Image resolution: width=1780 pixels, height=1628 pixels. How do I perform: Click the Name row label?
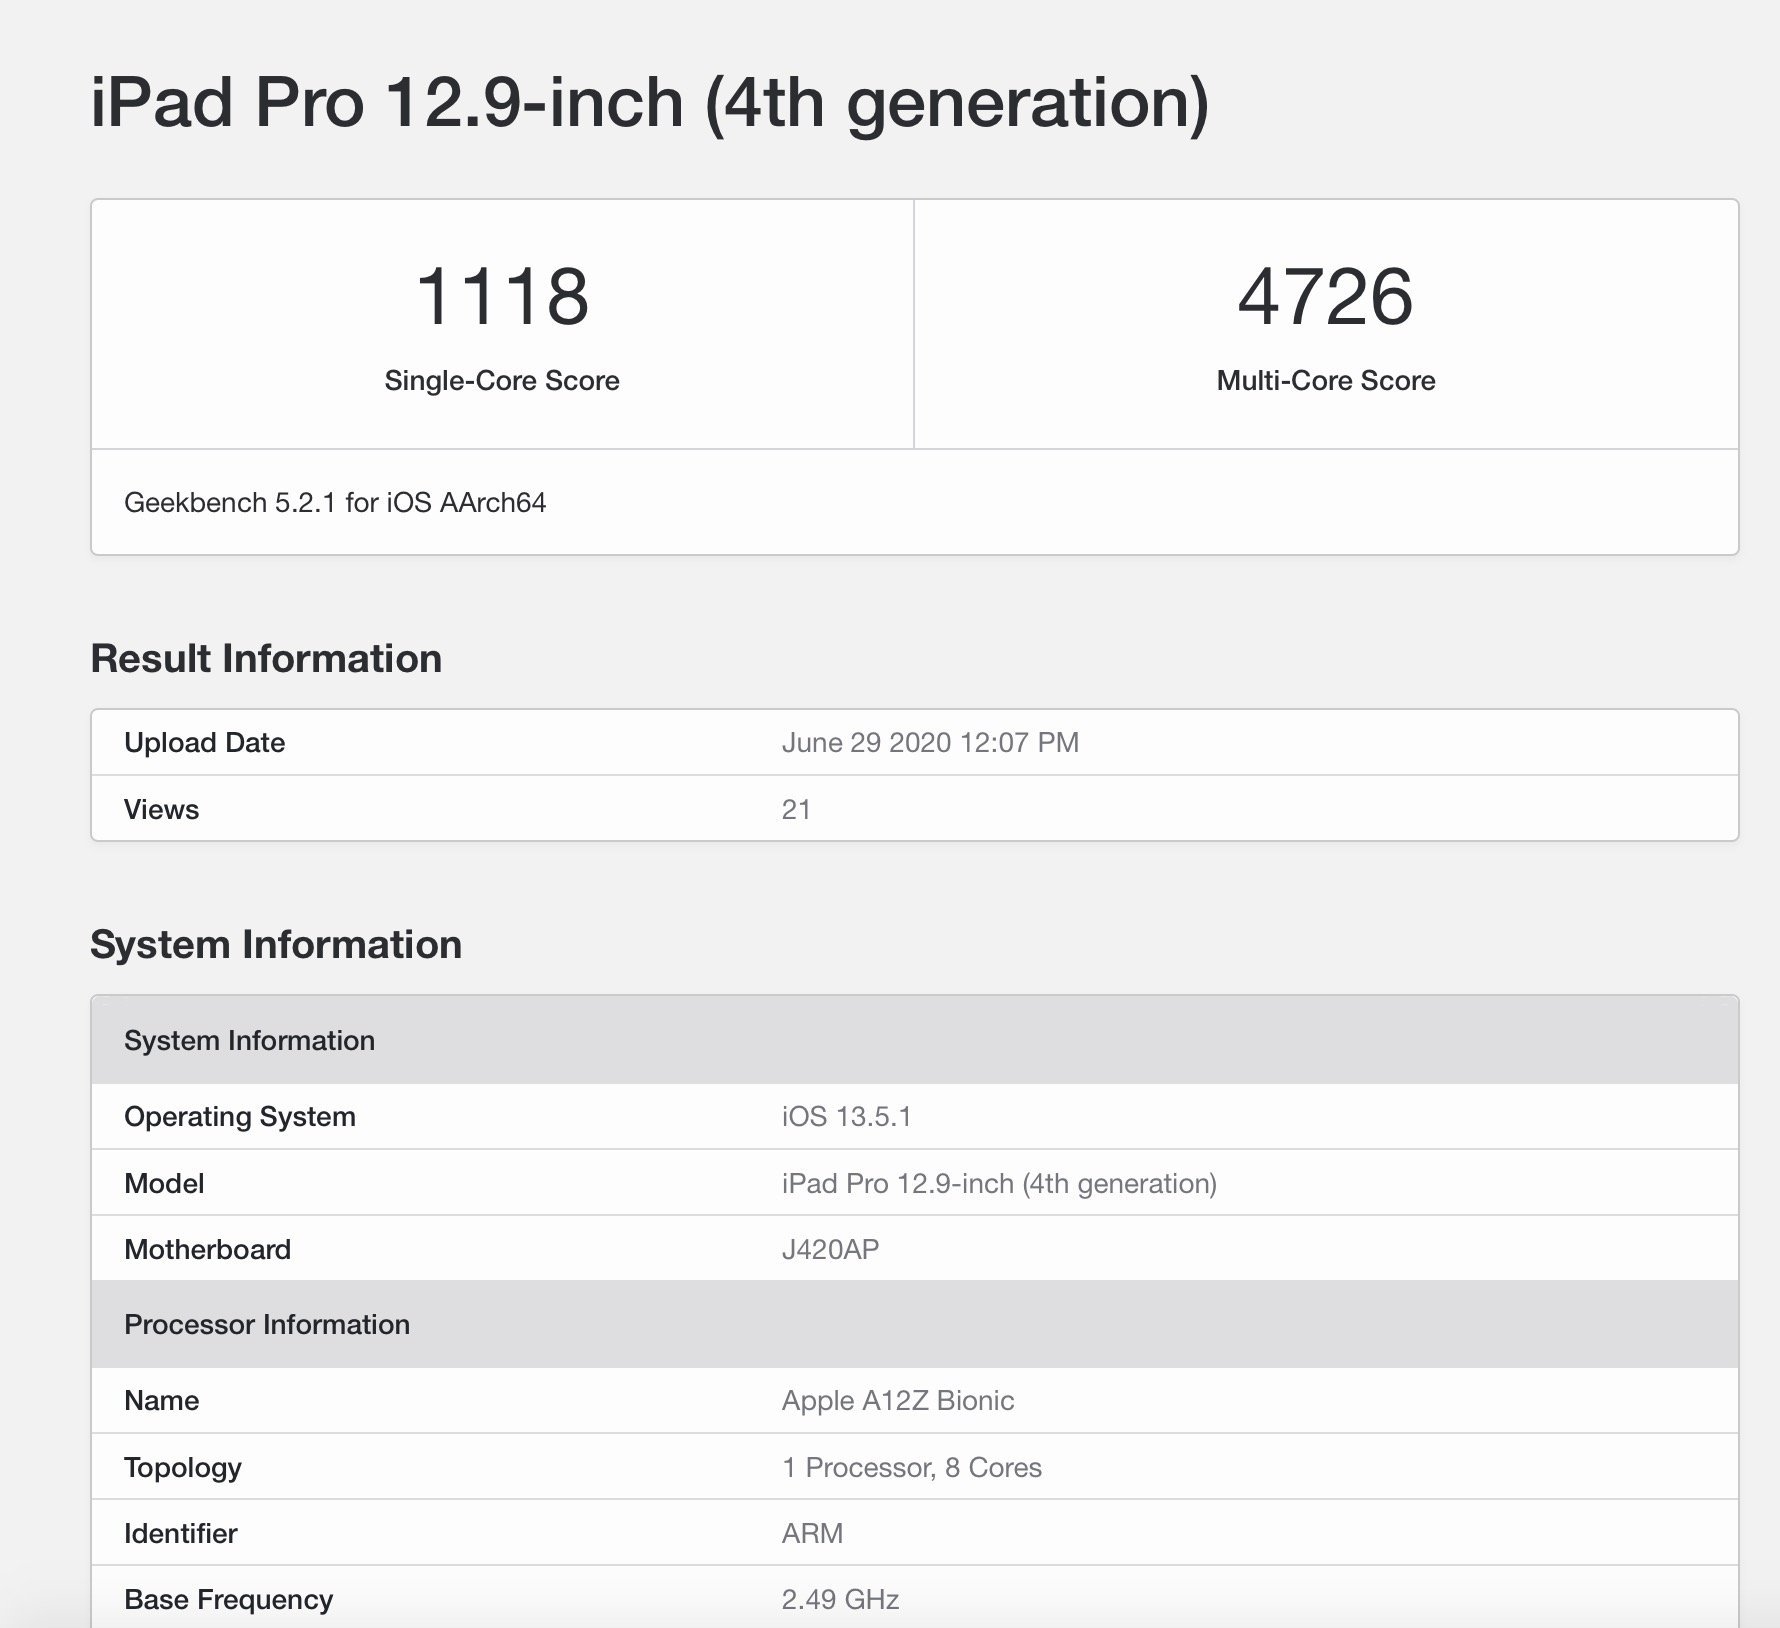pos(161,1401)
